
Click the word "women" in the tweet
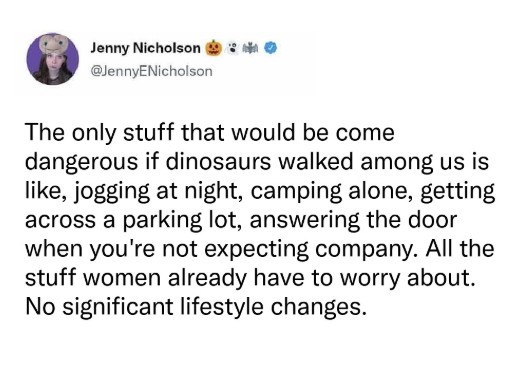122,278
